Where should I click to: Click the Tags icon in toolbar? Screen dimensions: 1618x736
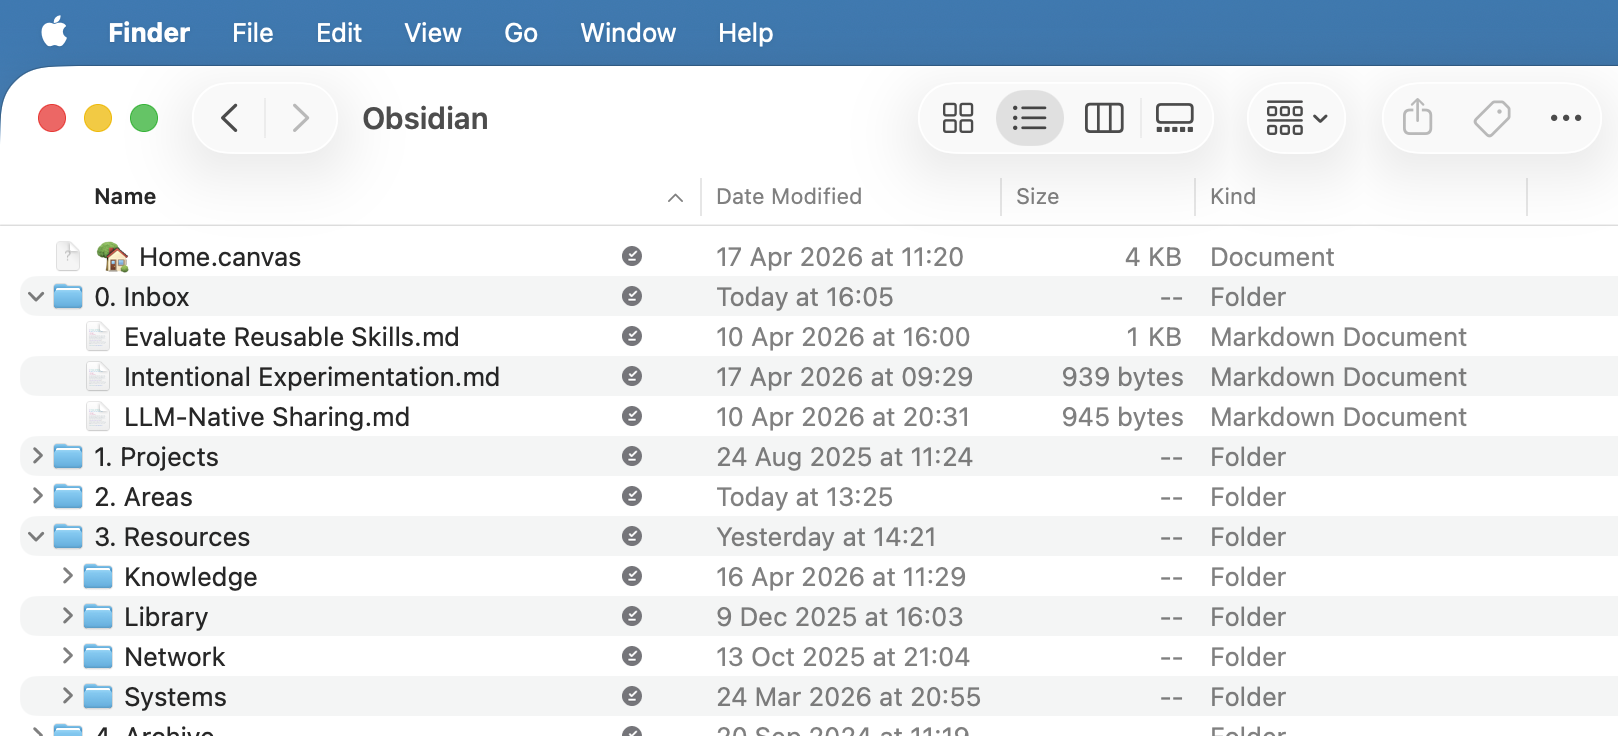click(x=1491, y=118)
